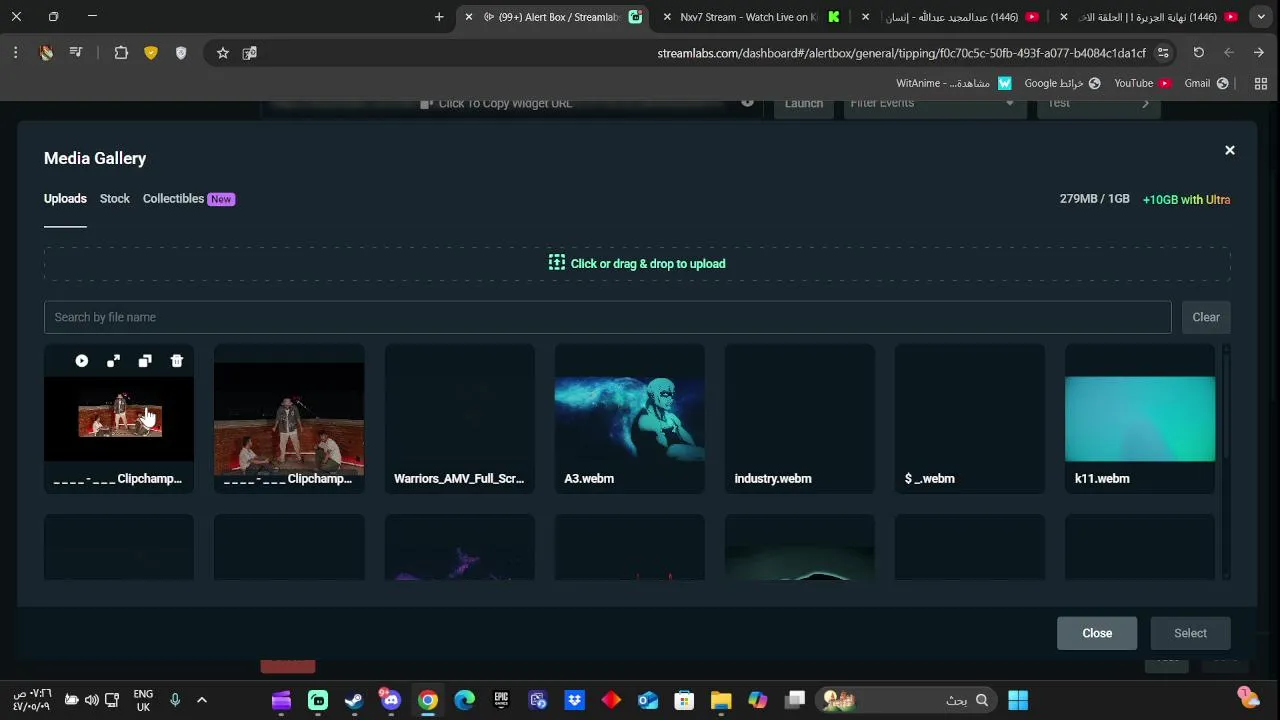This screenshot has height=720, width=1280.
Task: Open the Collectibles tab
Action: (188, 199)
